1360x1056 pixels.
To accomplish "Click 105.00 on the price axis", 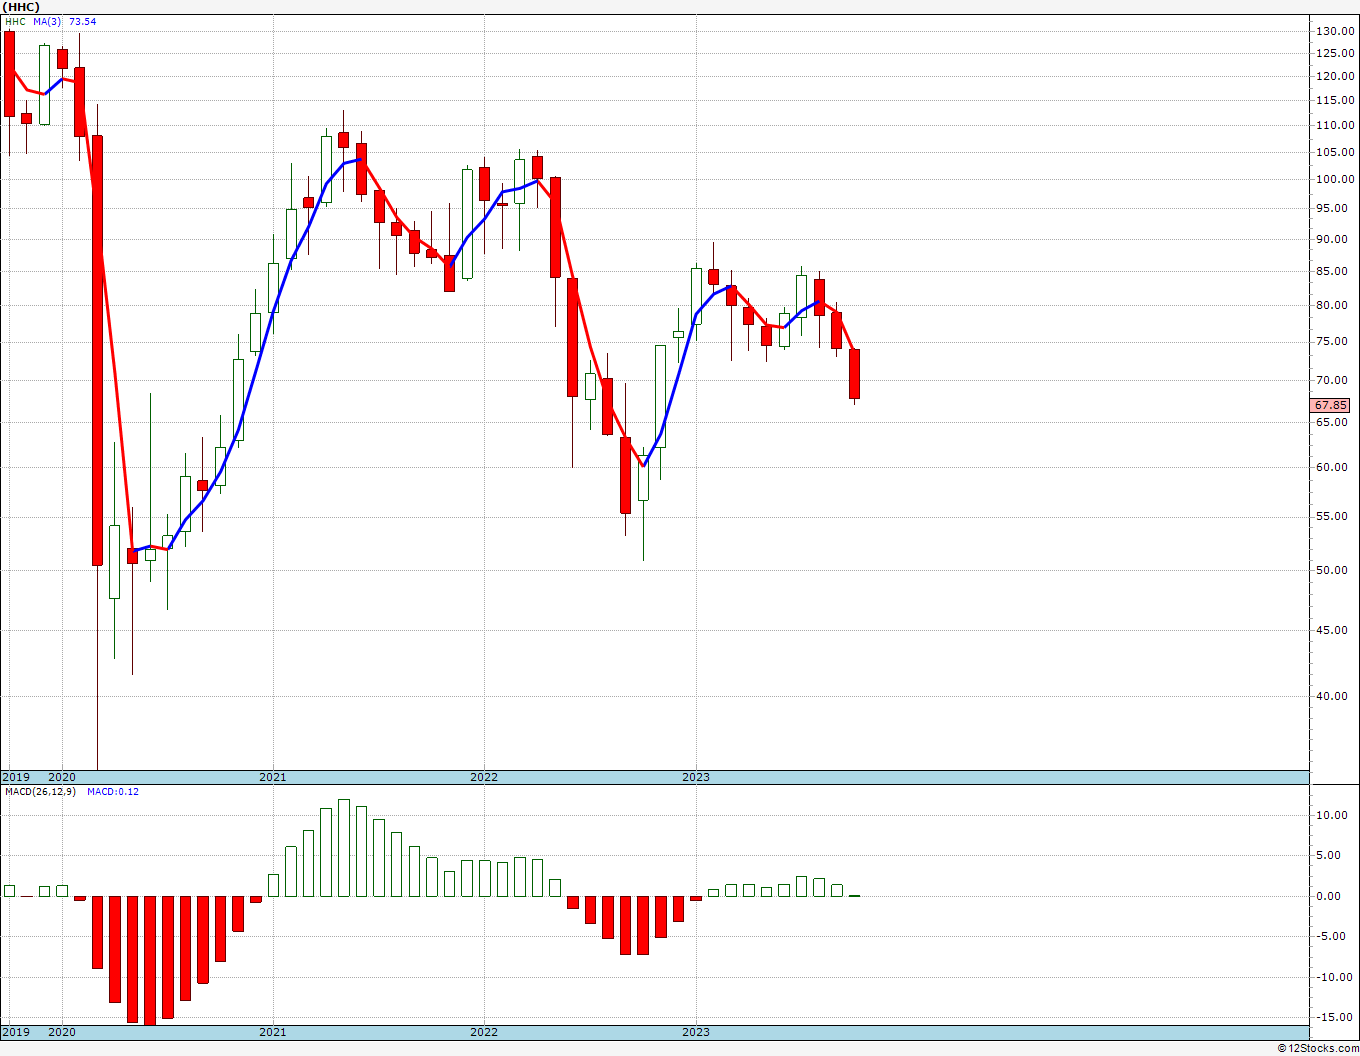I will [x=1335, y=152].
